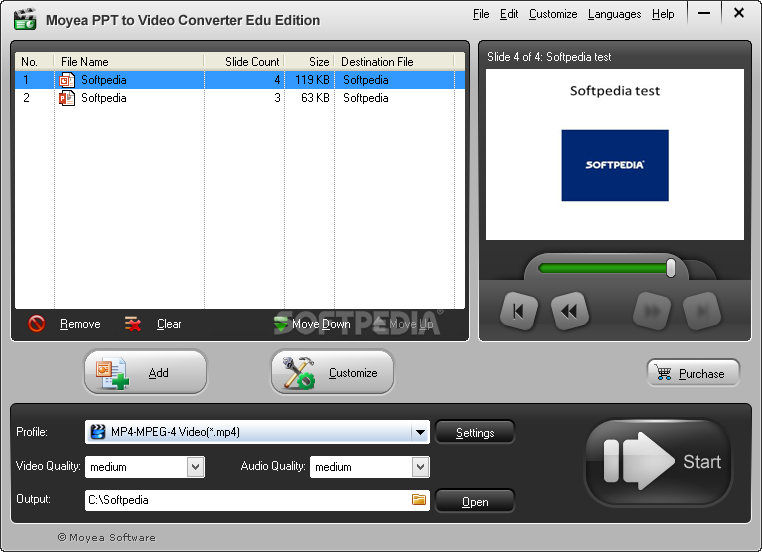Click the Move Up label
The width and height of the screenshot is (762, 552).
[411, 324]
